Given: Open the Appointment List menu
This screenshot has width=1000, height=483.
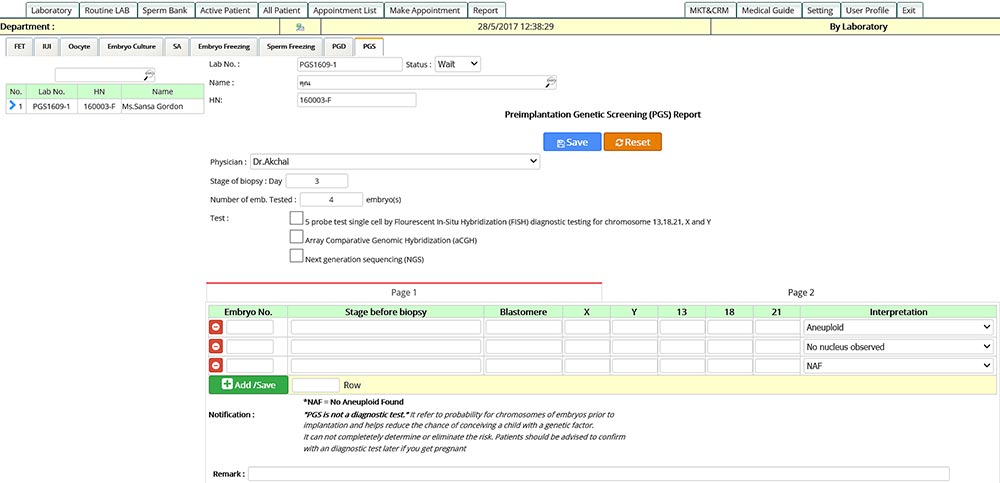Looking at the screenshot, I should [x=343, y=10].
